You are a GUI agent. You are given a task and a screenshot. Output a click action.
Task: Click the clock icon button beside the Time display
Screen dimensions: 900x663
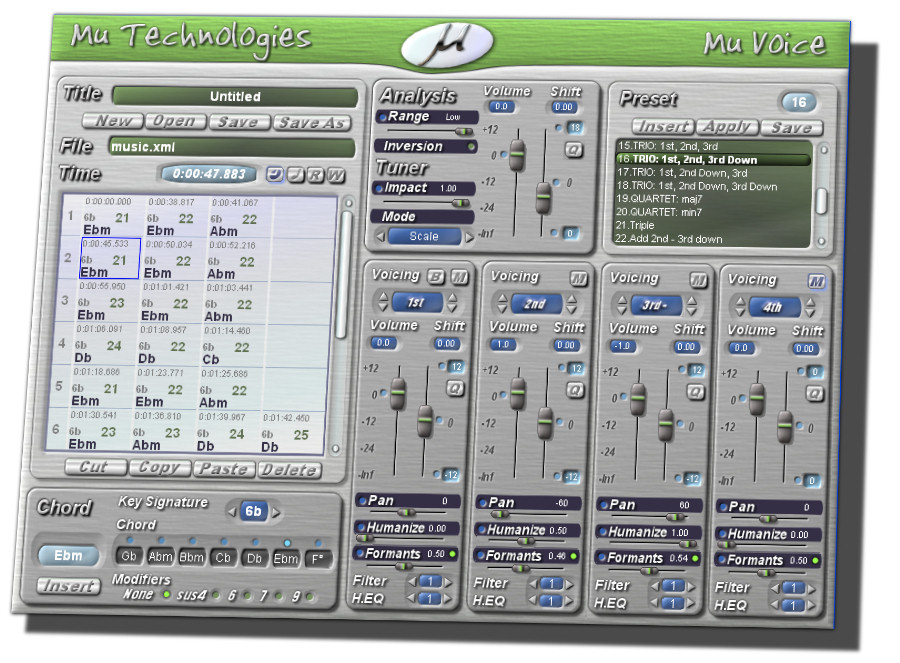pyautogui.click(x=275, y=174)
